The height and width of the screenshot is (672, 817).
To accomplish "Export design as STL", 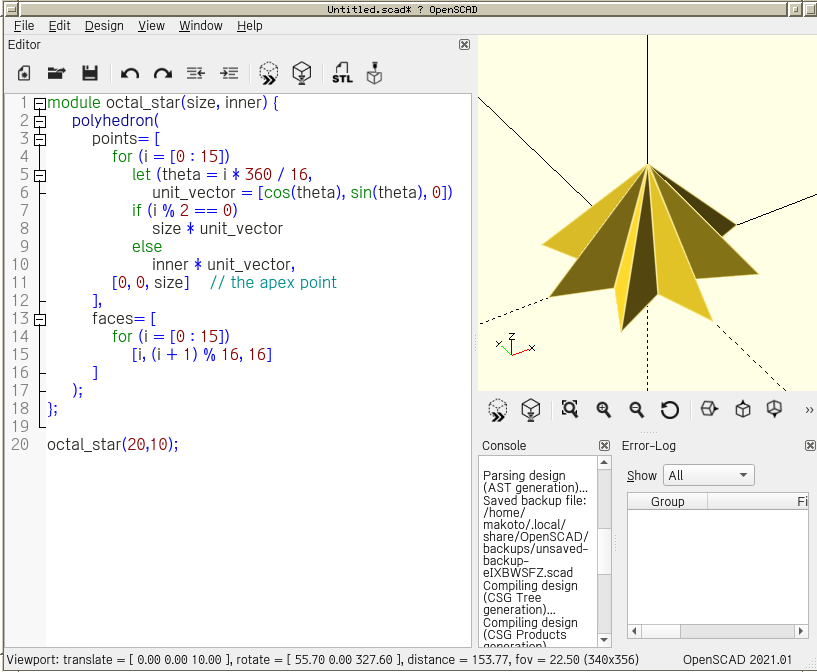I will click(342, 73).
